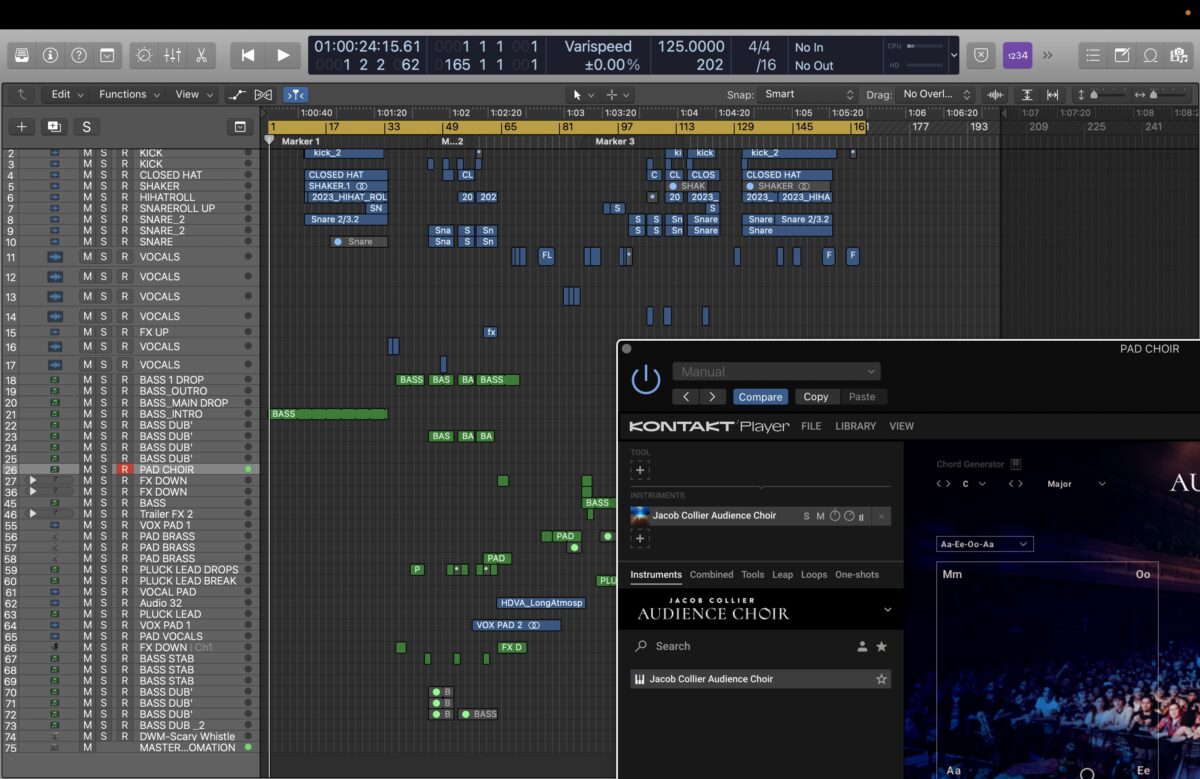Open the Inspector info icon
1200x779 pixels.
point(50,55)
